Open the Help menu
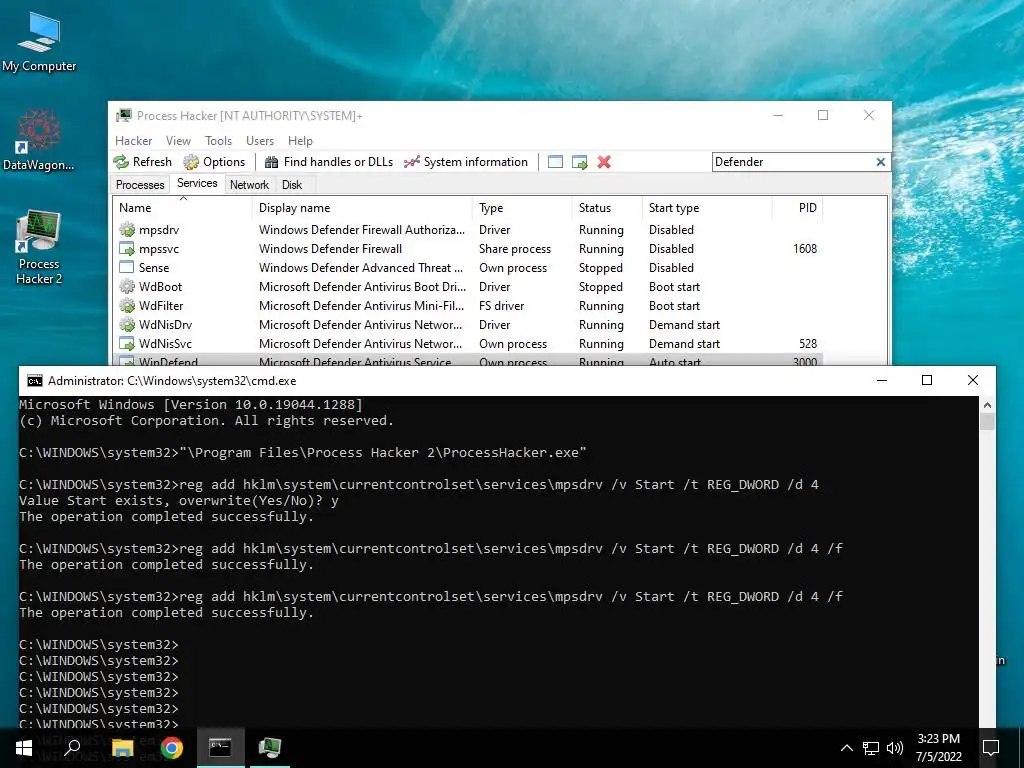The image size is (1024, 768). tap(300, 140)
